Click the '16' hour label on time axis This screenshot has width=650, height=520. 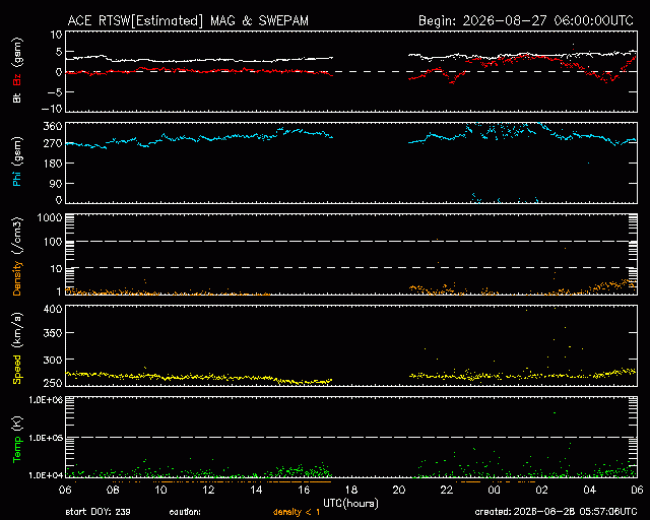[x=304, y=490]
